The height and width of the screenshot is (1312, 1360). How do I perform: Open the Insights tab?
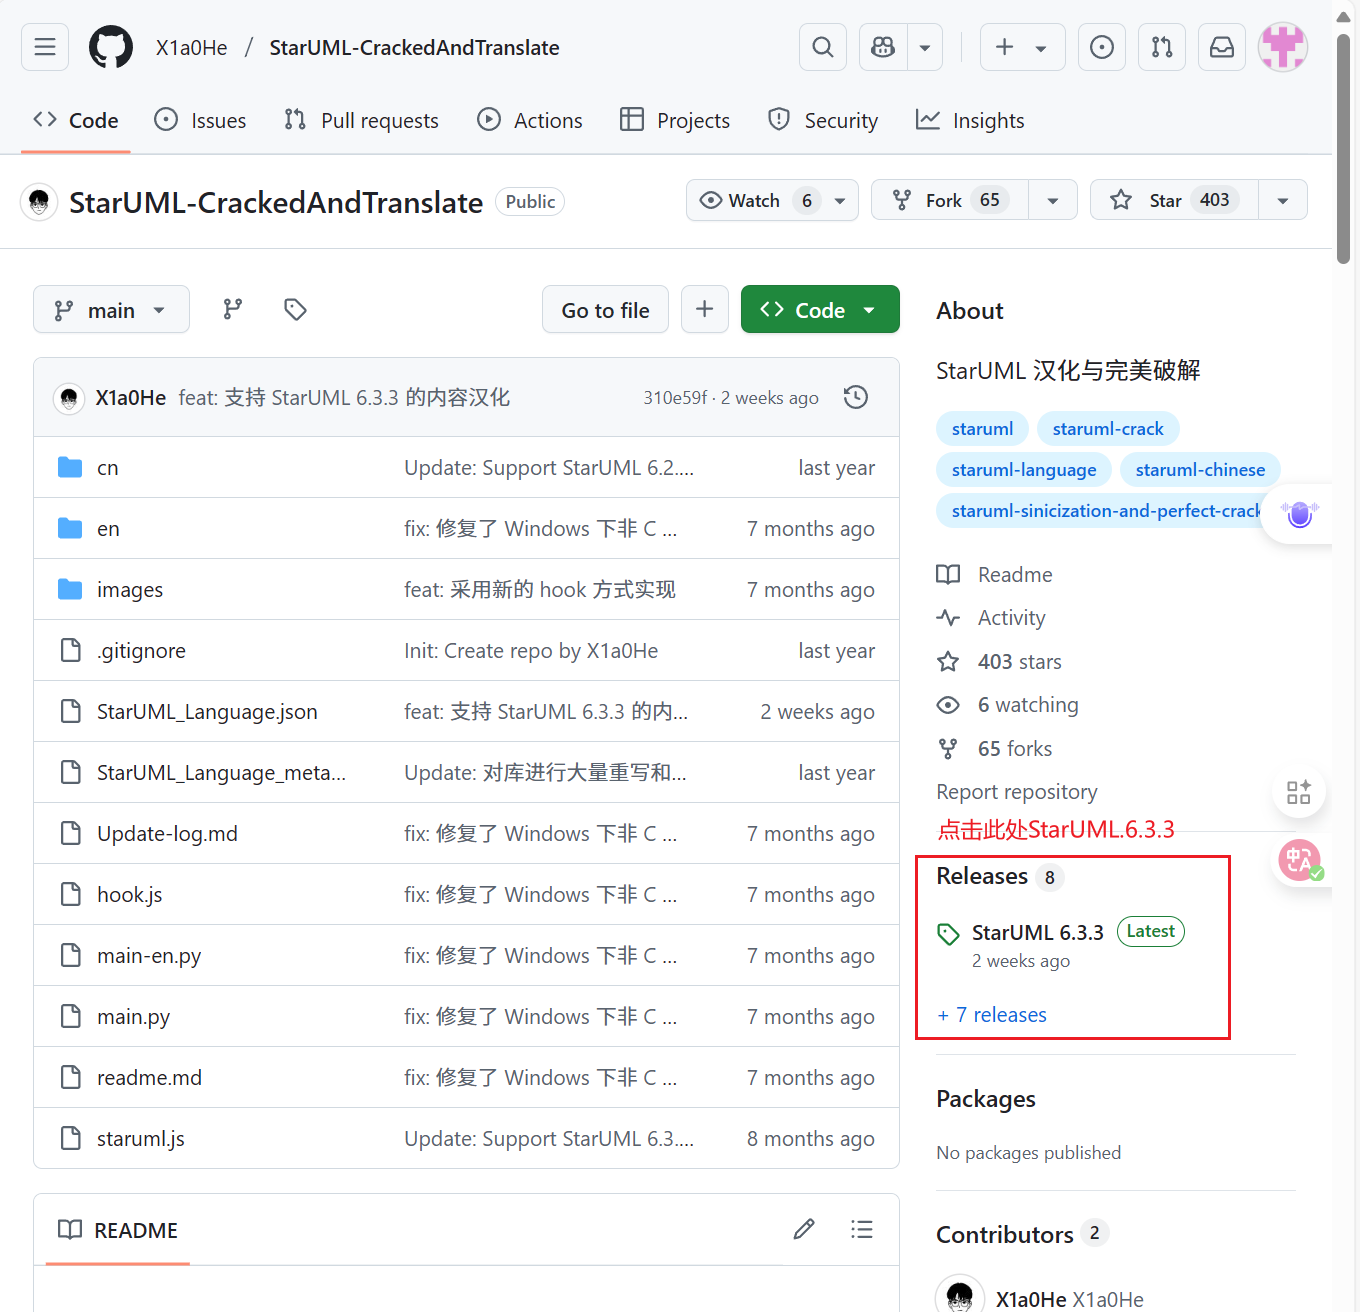[970, 120]
